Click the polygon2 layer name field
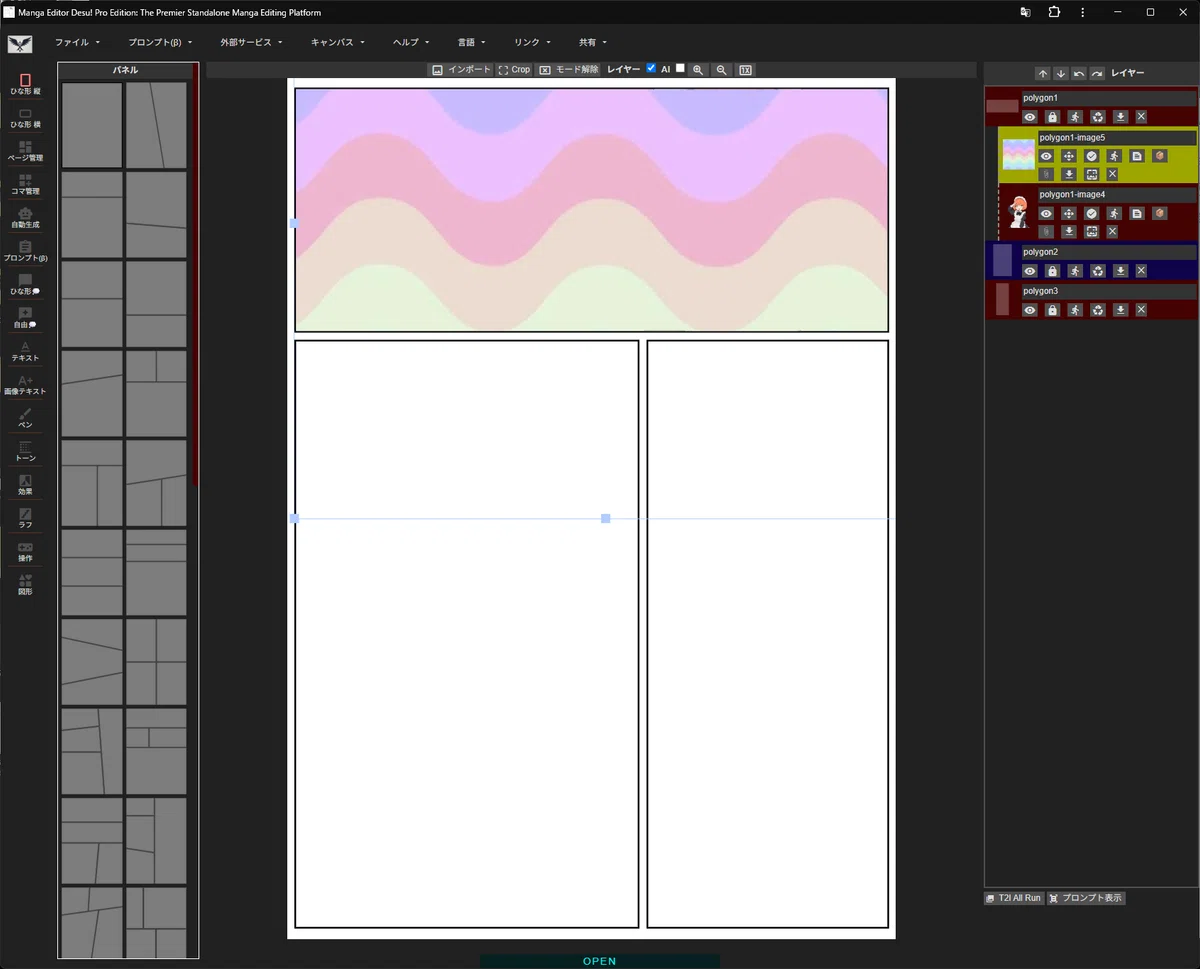The width and height of the screenshot is (1200, 969). pyautogui.click(x=1109, y=252)
